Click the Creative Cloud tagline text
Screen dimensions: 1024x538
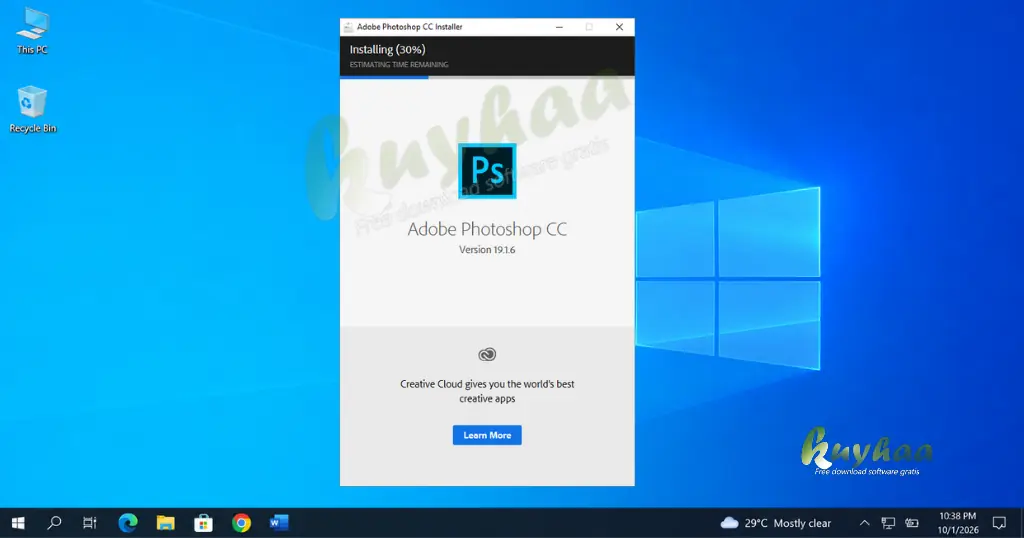[x=487, y=391]
